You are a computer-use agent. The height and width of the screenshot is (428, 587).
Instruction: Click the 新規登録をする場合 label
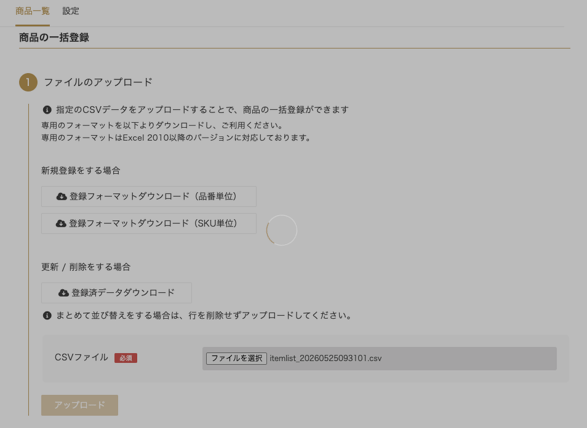pos(80,171)
